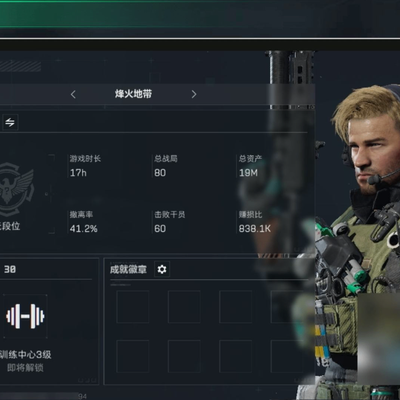This screenshot has width=400, height=400.
Task: Select the 烽火地带 mode title
Action: tap(133, 94)
